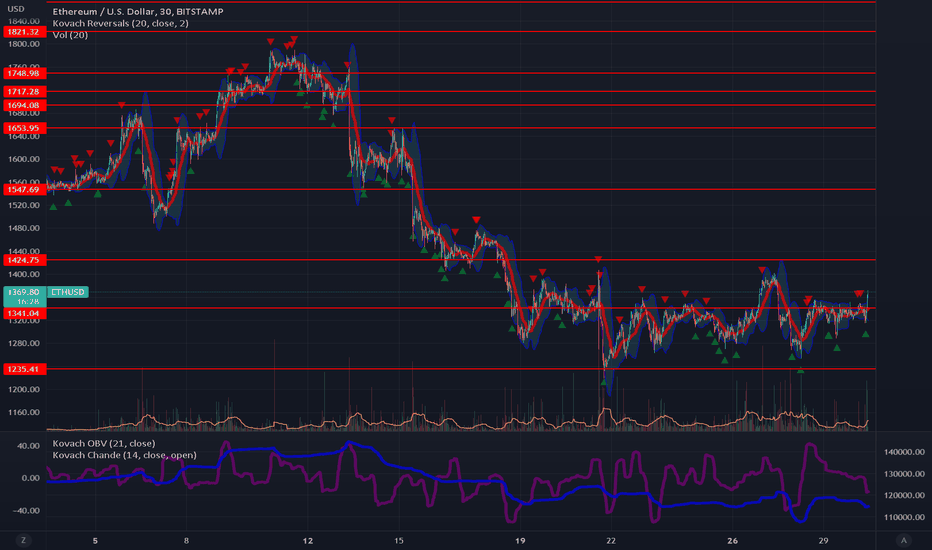The width and height of the screenshot is (932, 550).
Task: Click the 1341.04 price level label
Action: coord(24,313)
